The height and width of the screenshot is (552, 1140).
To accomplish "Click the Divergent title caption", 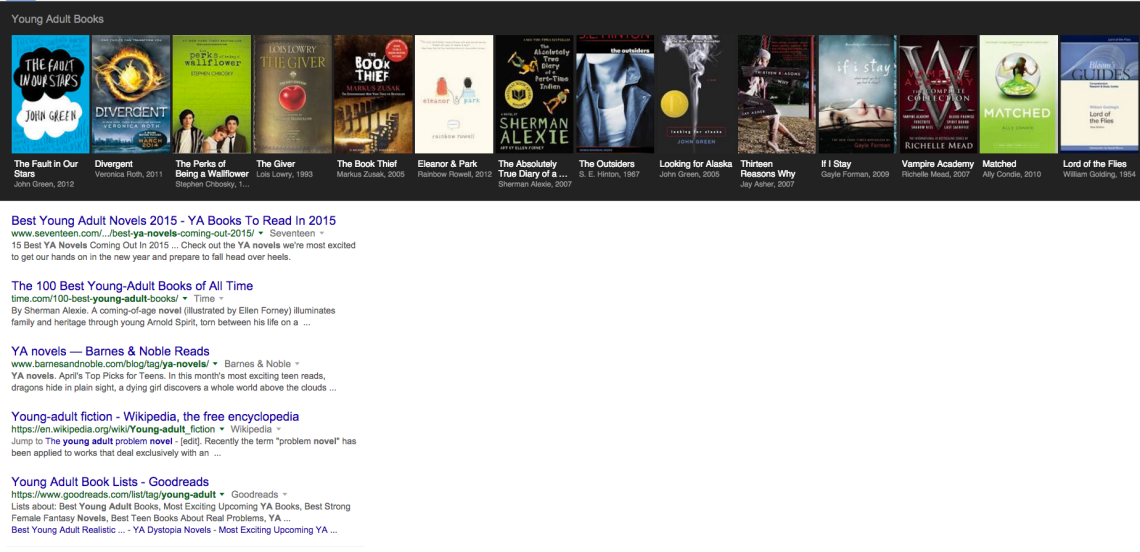I will 114,164.
